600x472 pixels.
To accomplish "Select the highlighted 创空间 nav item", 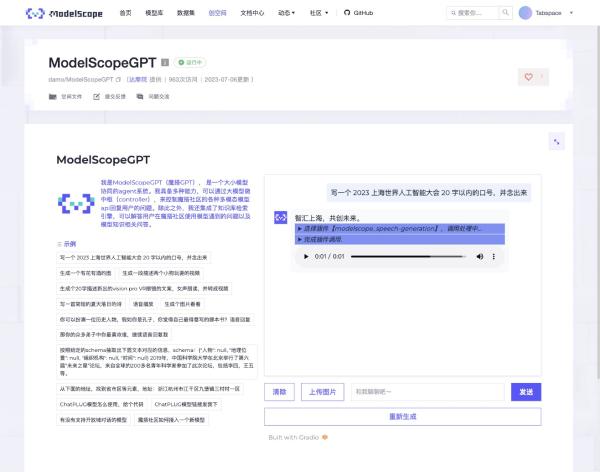I will (217, 13).
